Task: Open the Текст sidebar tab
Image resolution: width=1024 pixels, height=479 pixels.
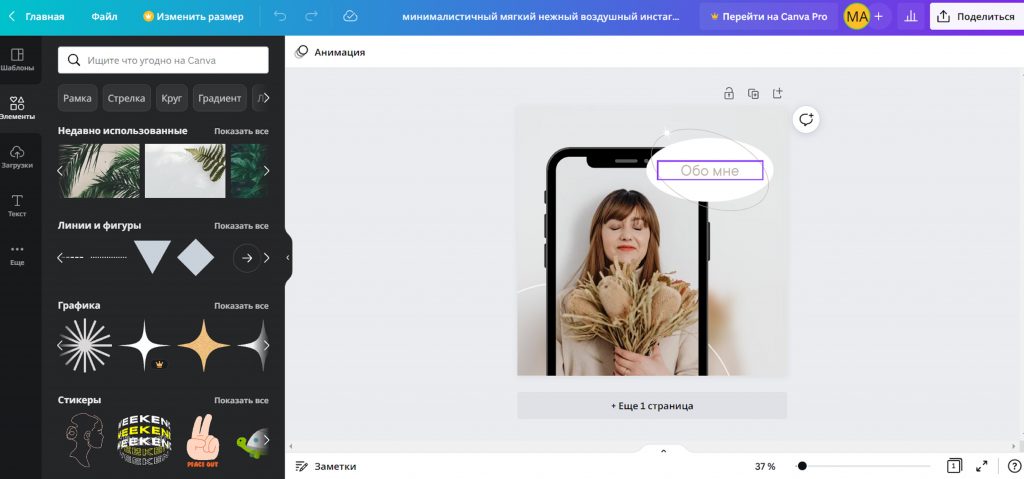Action: 18,205
